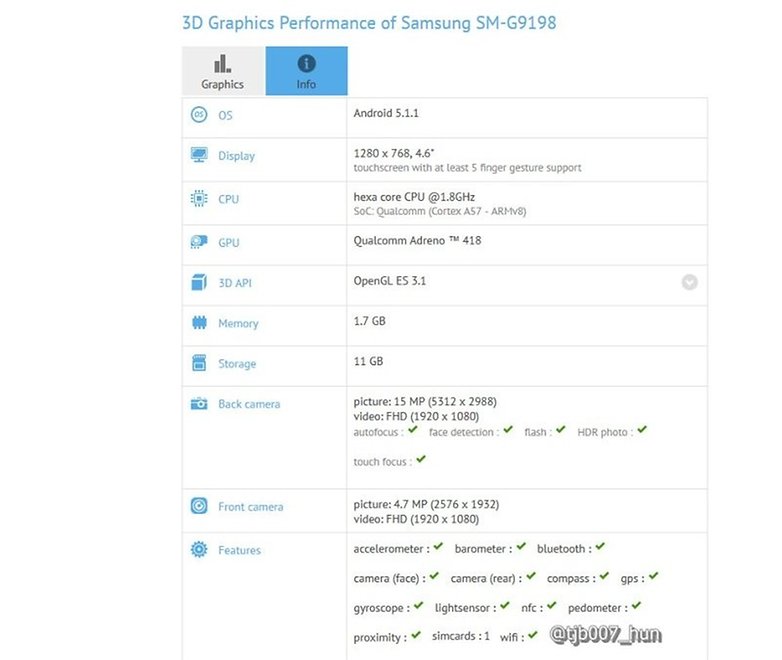Click the Display monitor icon
This screenshot has height=660, width=782.
[x=199, y=155]
